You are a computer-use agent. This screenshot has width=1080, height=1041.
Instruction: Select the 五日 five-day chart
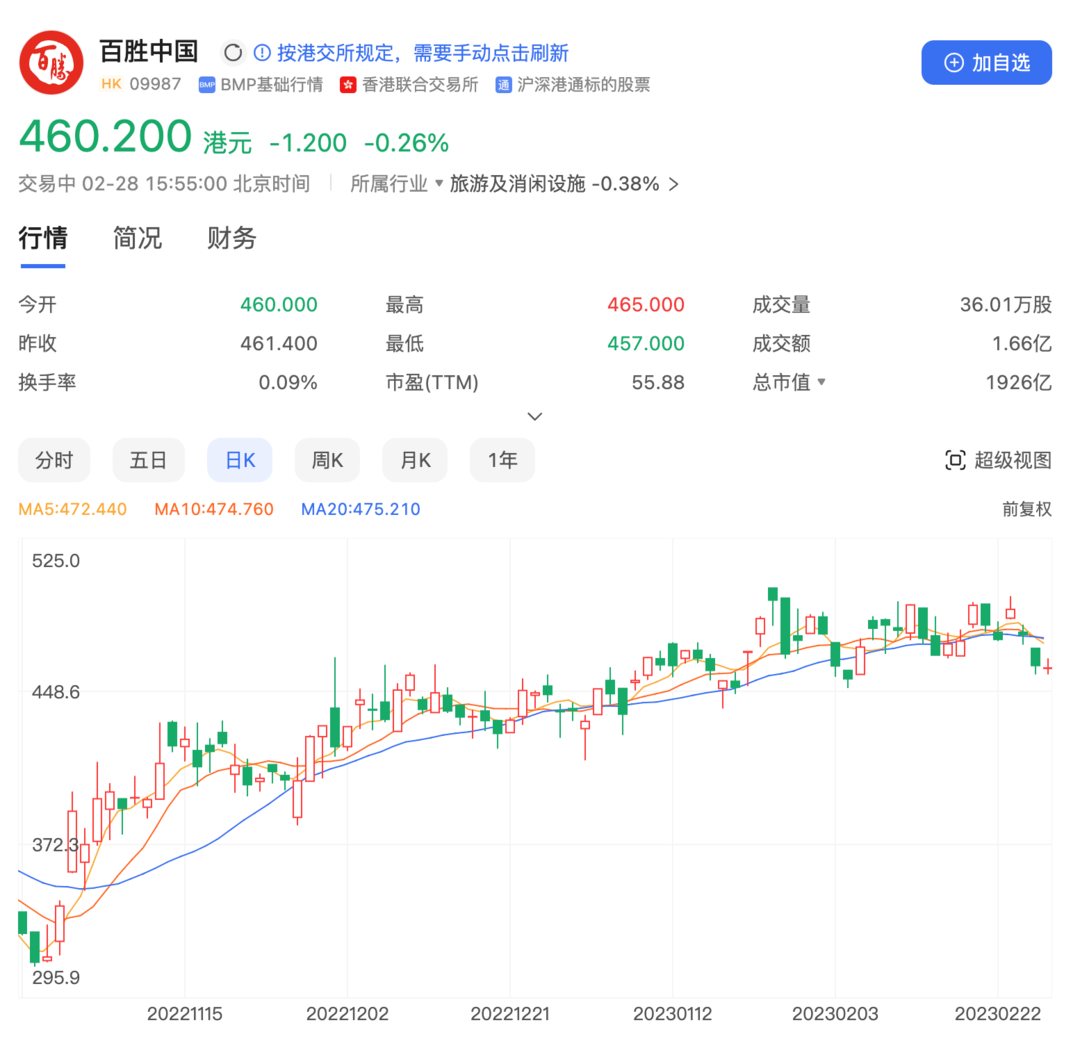coord(148,460)
